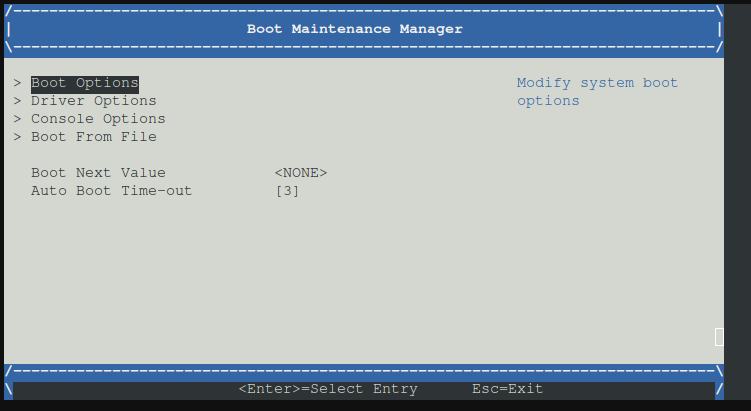Click the arrow beside Boot From File

(x=18, y=137)
